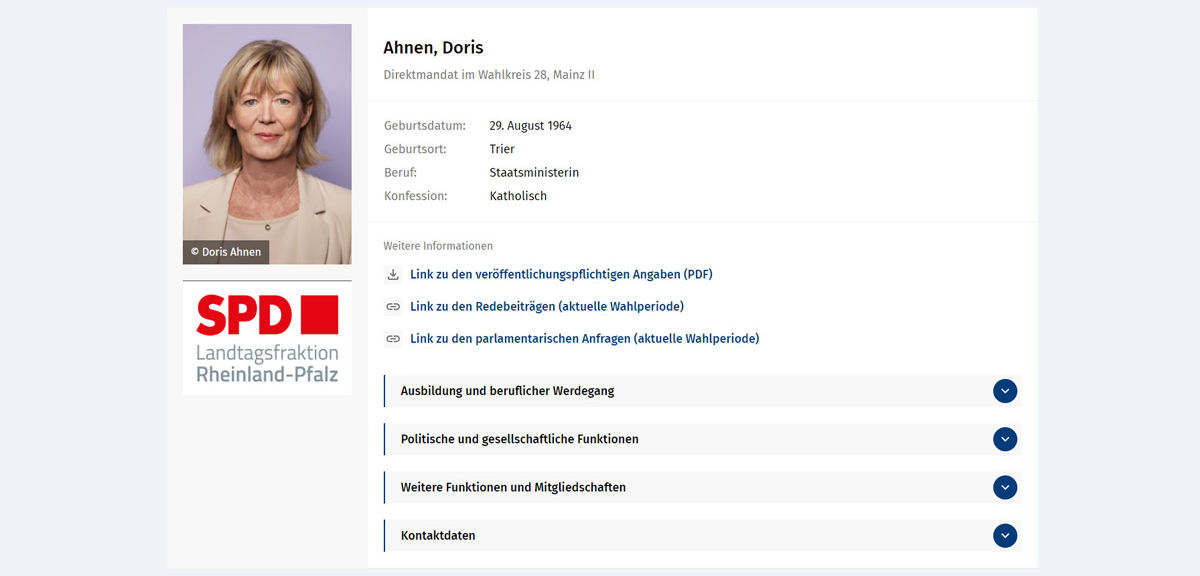The width and height of the screenshot is (1200, 576).
Task: Click the chain icon beside the parlamentarischen Anfragen link
Action: point(393,338)
